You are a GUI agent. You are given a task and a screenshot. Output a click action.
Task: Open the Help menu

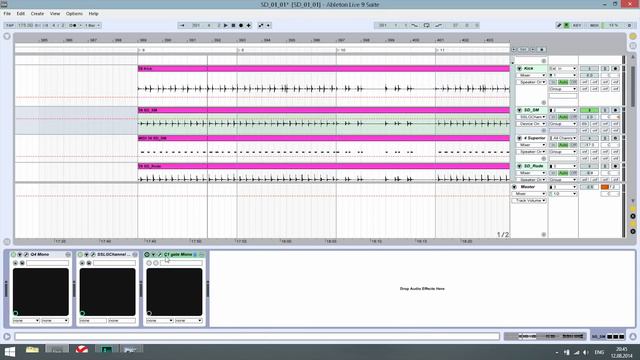click(93, 13)
